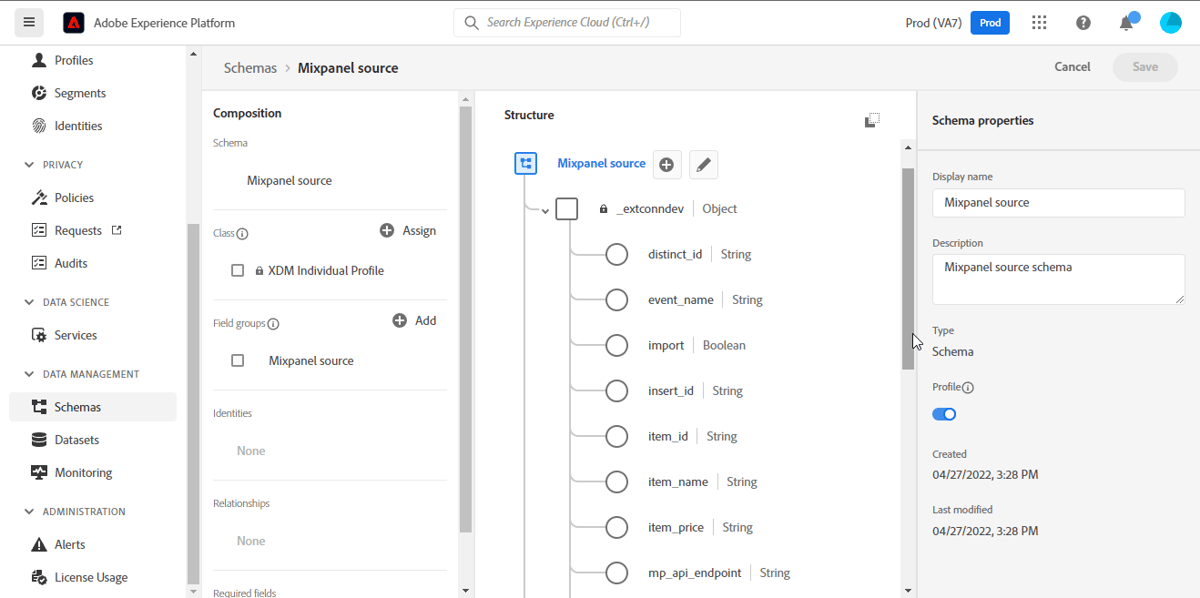
Task: Click the Search Experience Cloud field
Action: [566, 22]
